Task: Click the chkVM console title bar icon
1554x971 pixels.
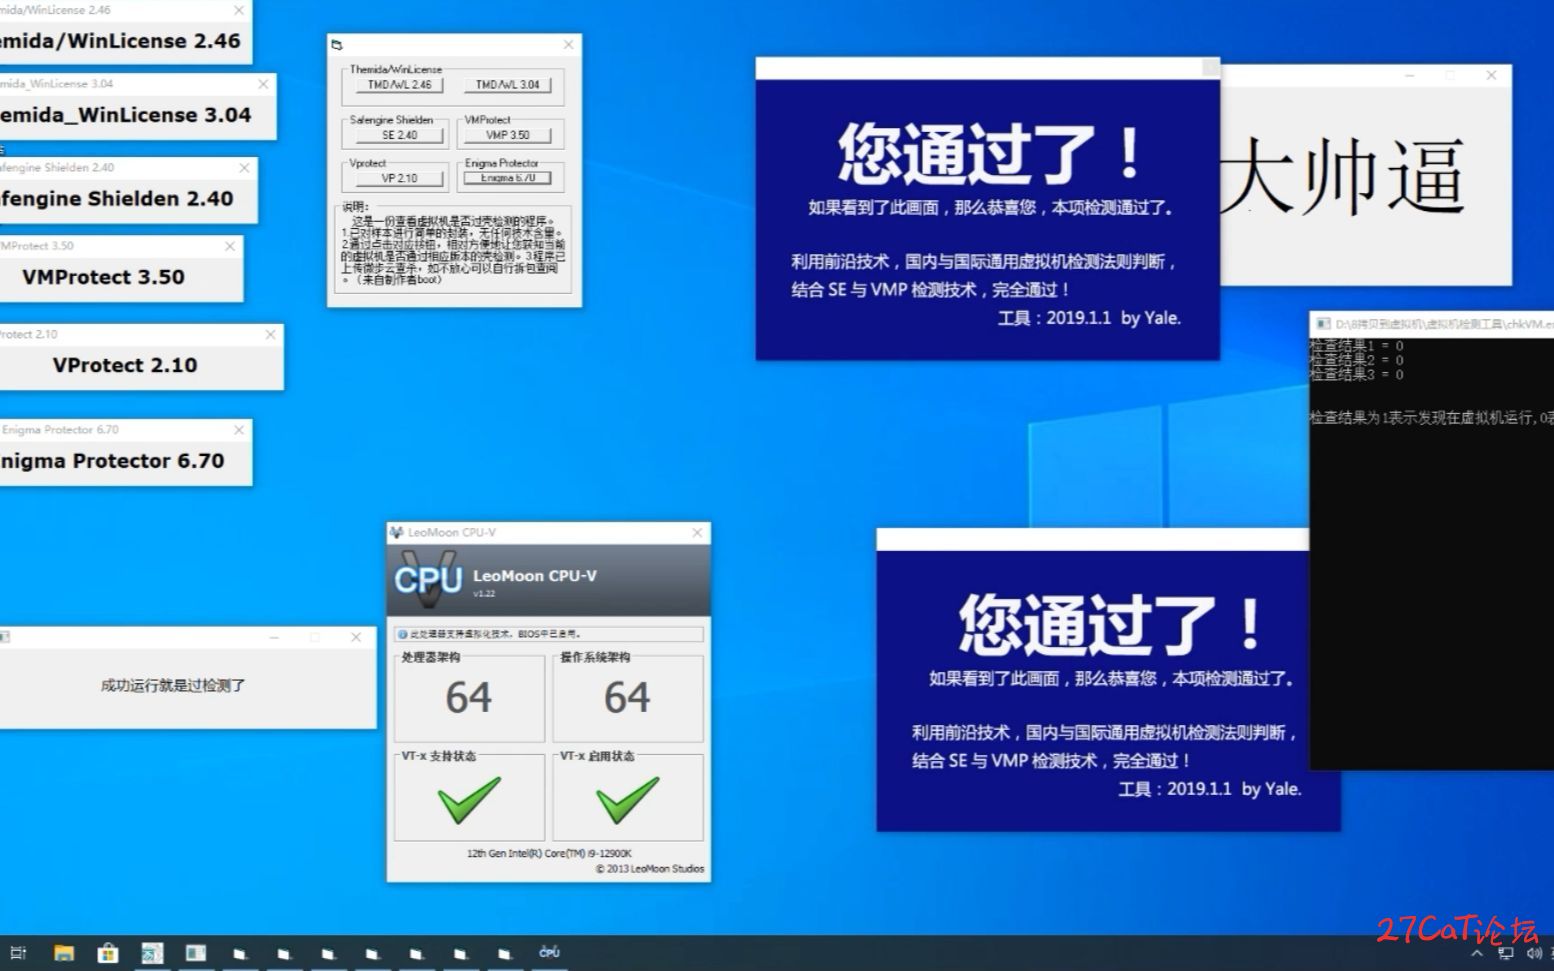Action: point(1323,324)
